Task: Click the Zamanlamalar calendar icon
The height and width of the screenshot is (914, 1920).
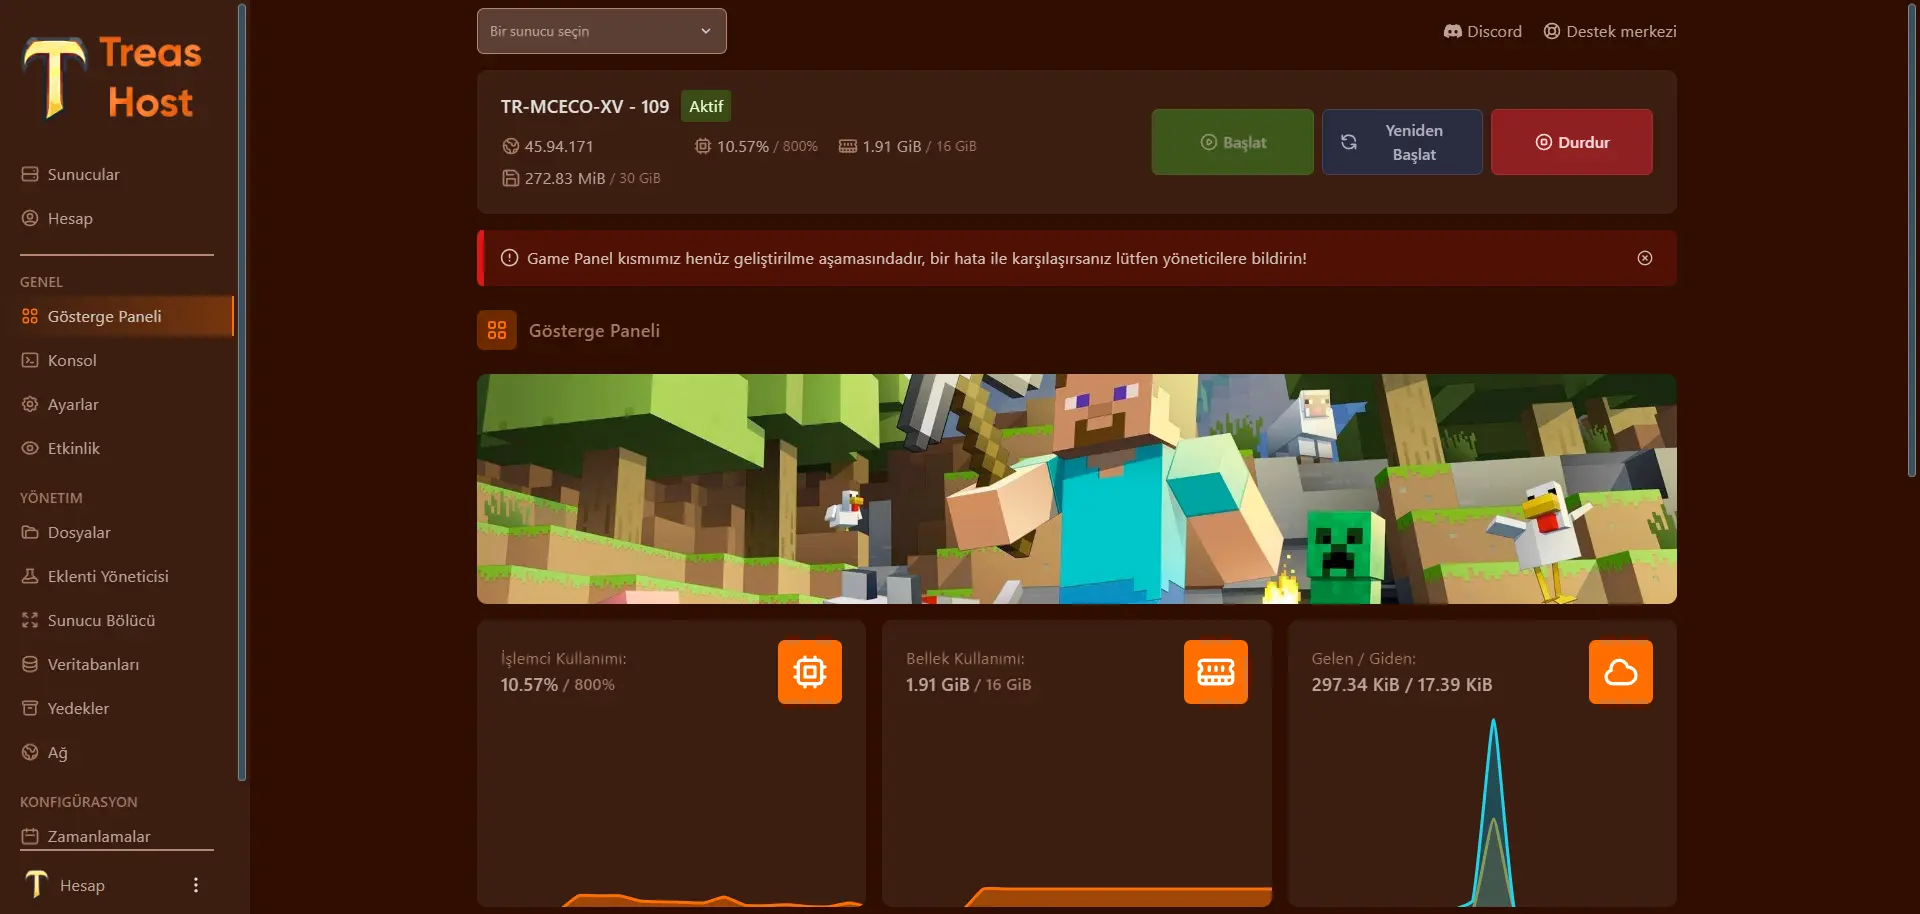Action: click(30, 836)
